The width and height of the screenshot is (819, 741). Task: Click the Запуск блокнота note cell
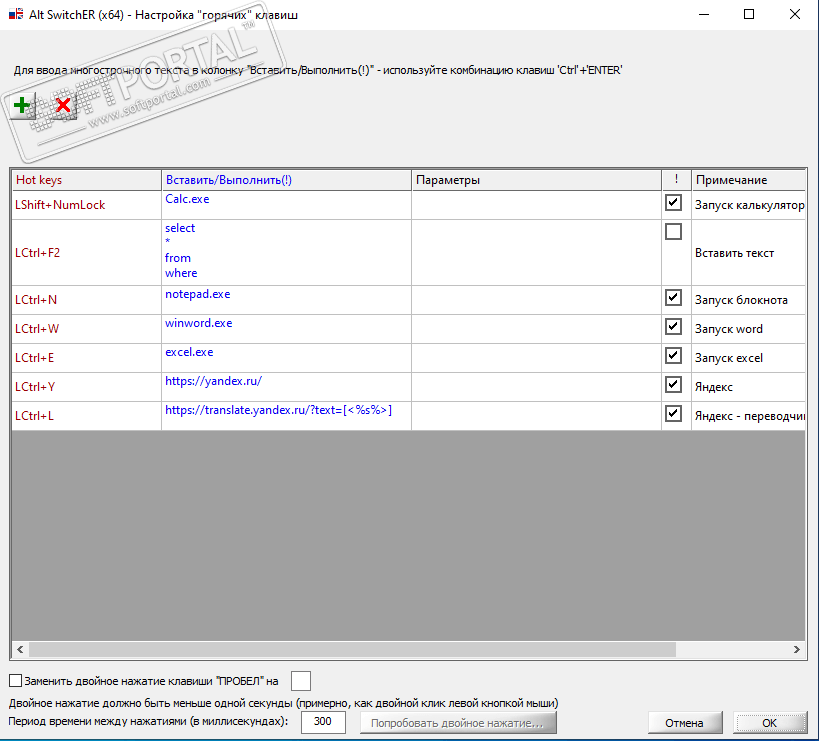[x=748, y=300]
